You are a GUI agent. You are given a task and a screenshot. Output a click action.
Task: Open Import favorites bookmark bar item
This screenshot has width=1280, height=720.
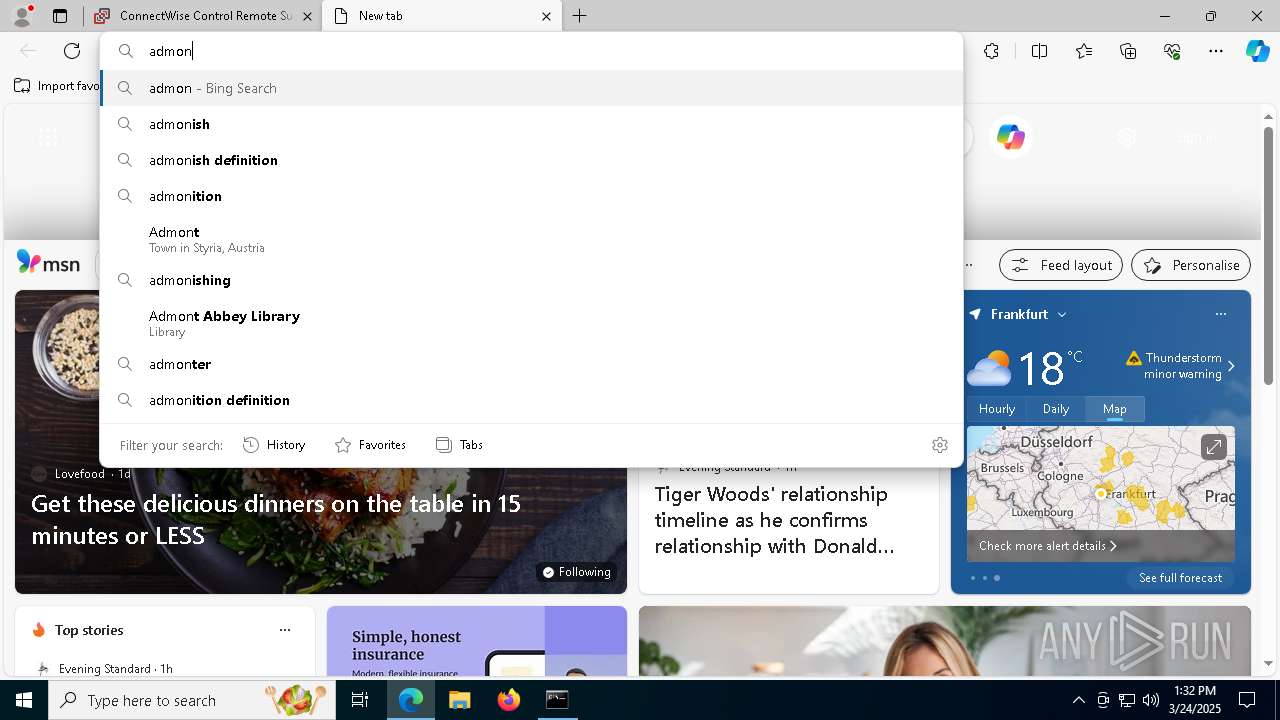(x=58, y=86)
